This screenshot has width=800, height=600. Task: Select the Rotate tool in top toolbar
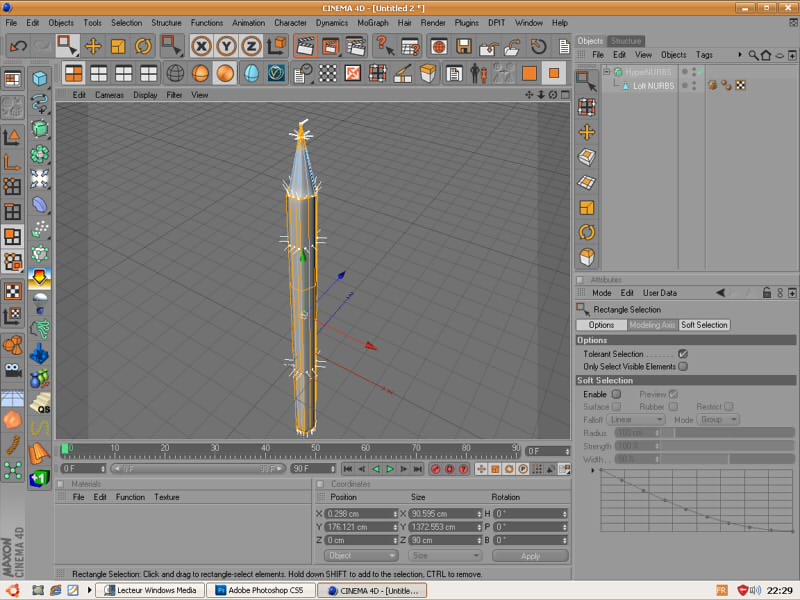pyautogui.click(x=143, y=46)
